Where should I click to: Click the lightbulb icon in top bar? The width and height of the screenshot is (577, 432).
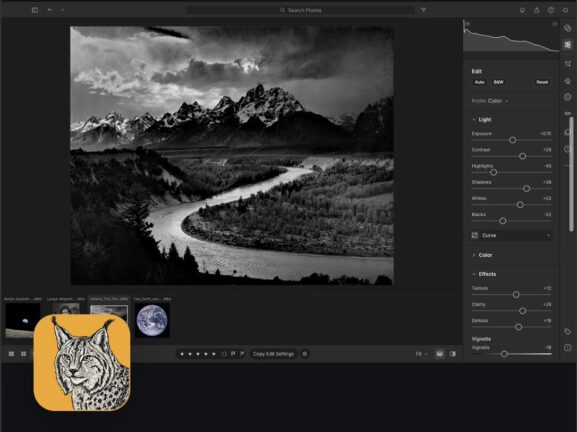tap(522, 10)
